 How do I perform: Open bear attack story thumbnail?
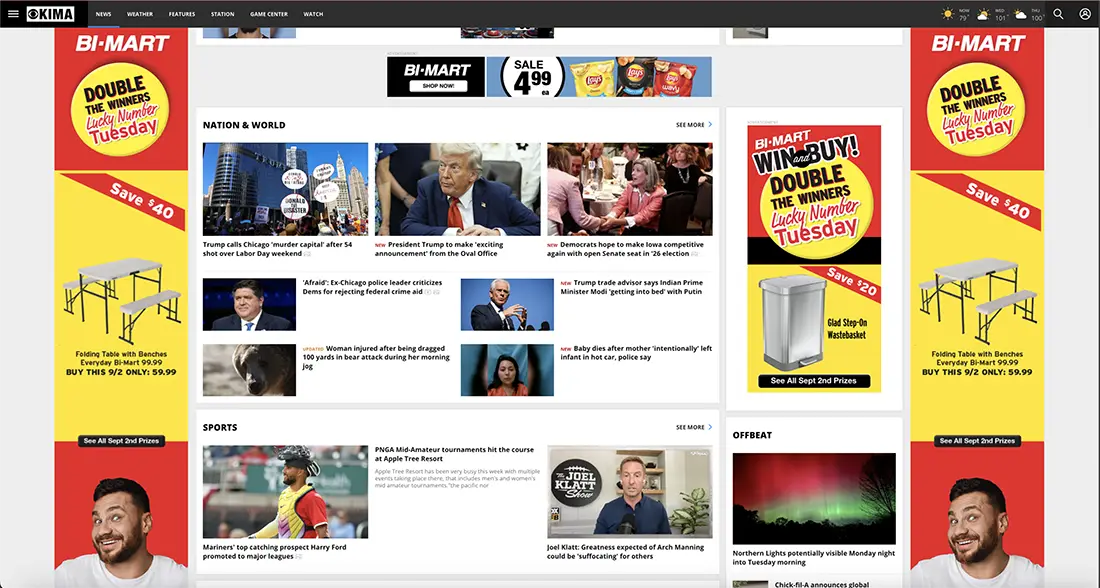[249, 370]
